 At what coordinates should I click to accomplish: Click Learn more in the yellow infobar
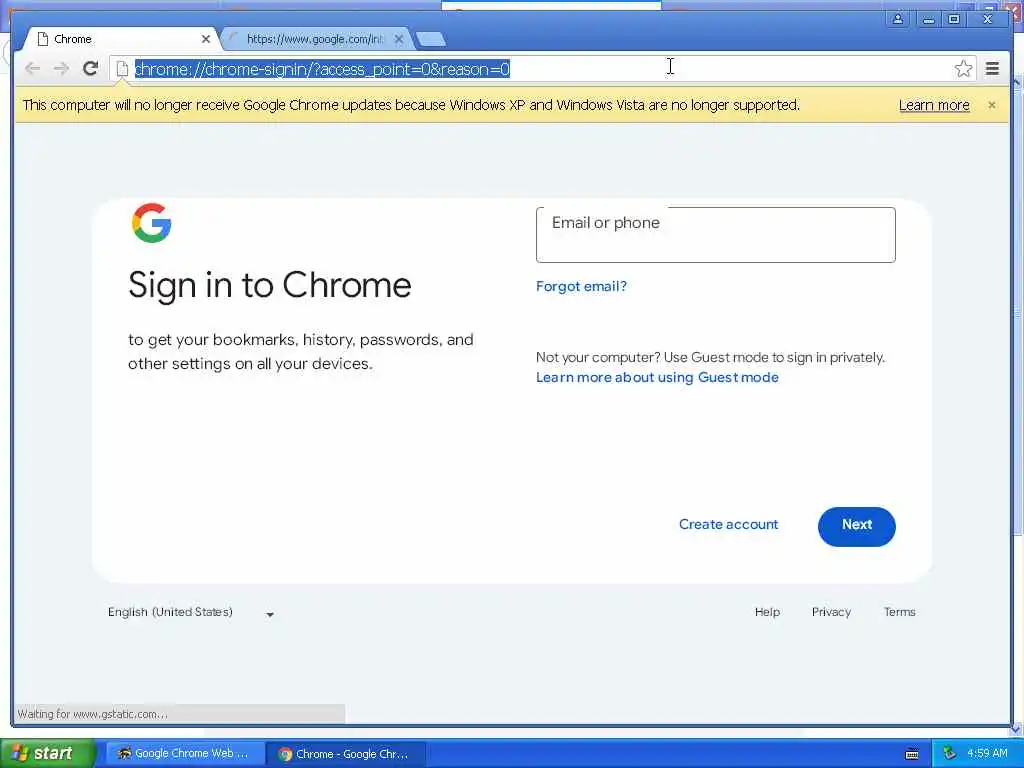pyautogui.click(x=934, y=105)
